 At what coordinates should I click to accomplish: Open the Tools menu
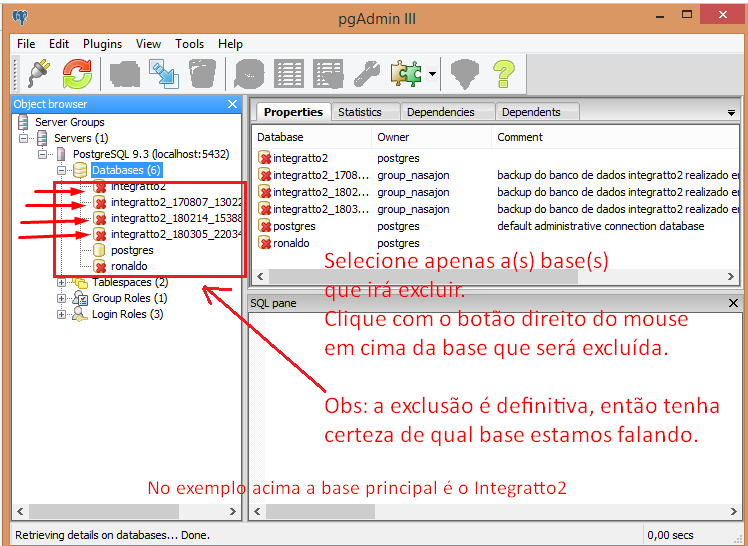tap(189, 44)
